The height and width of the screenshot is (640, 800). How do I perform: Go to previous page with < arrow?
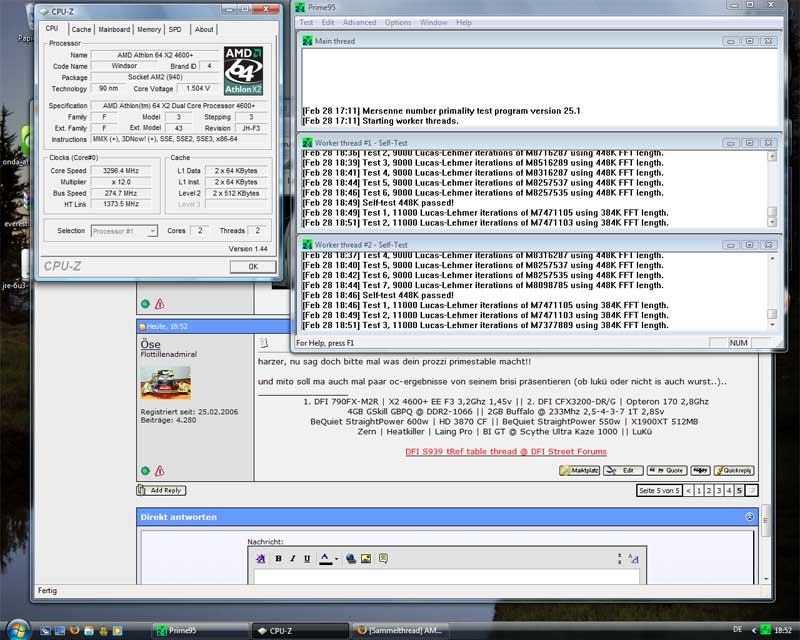coord(689,490)
